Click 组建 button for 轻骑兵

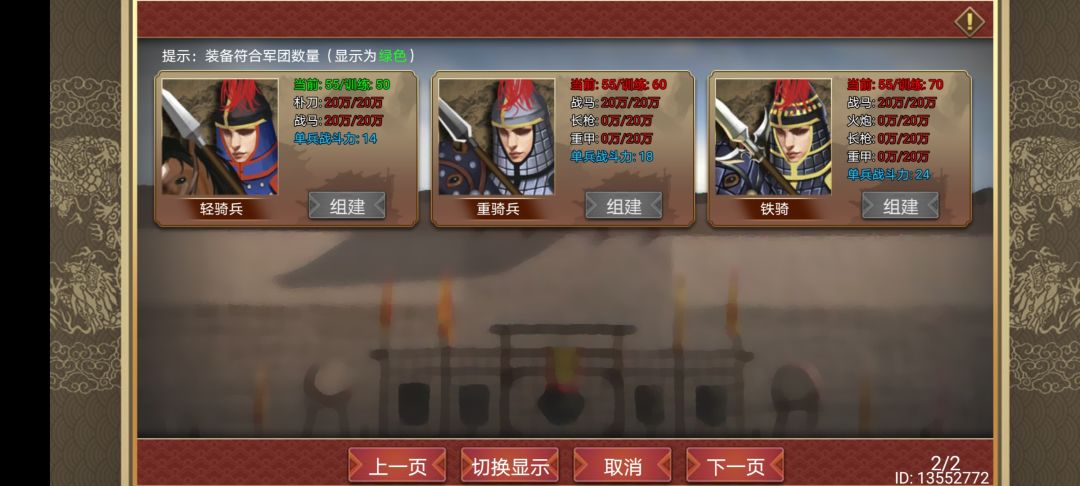(x=347, y=206)
